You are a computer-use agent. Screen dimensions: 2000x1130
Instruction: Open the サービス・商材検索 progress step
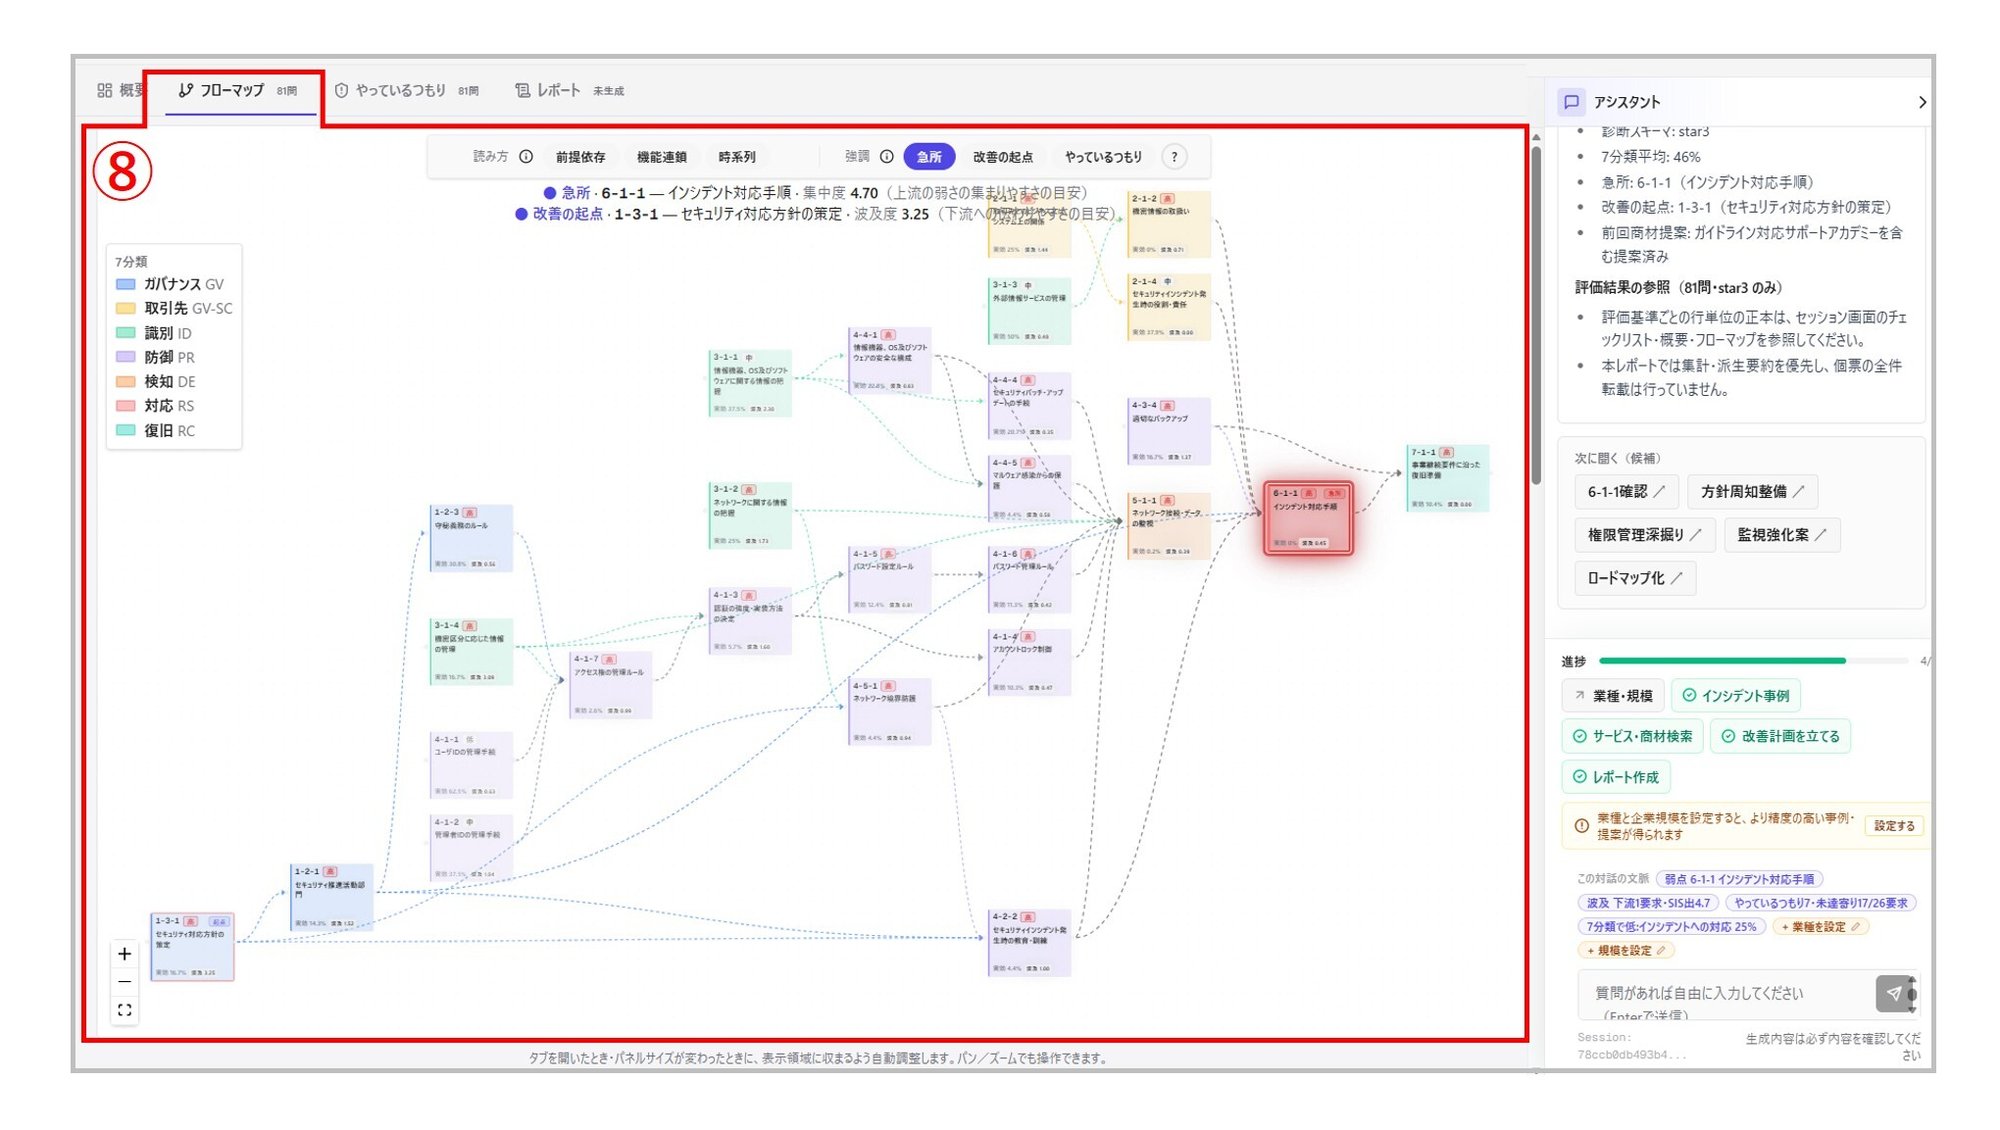point(1632,736)
